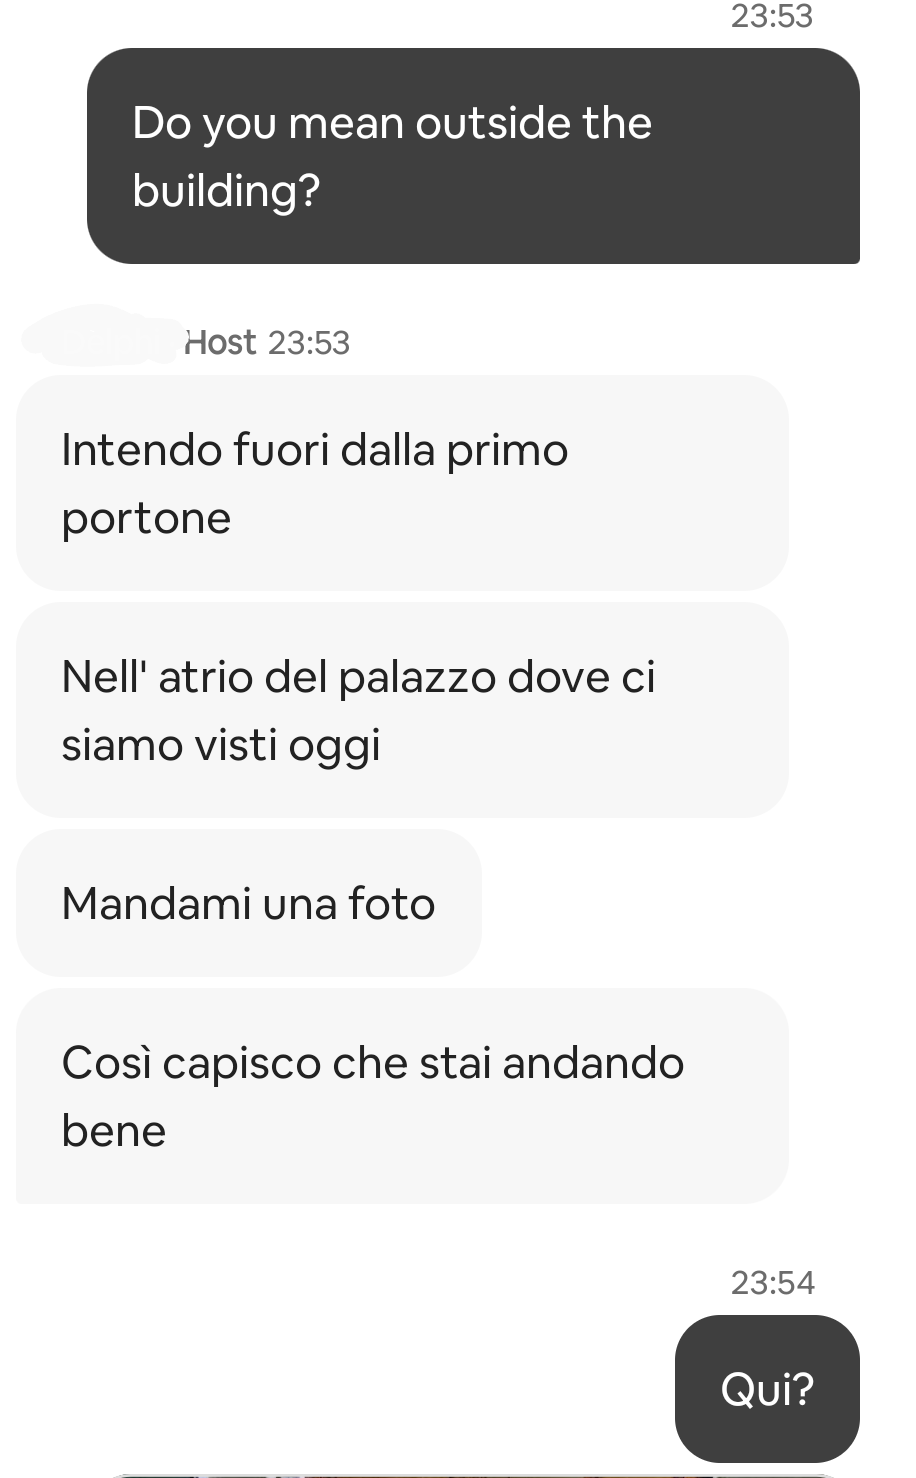The image size is (916, 1478).
Task: Tap the 23:54 timestamp above 'Qui?'
Action: pyautogui.click(x=772, y=1282)
